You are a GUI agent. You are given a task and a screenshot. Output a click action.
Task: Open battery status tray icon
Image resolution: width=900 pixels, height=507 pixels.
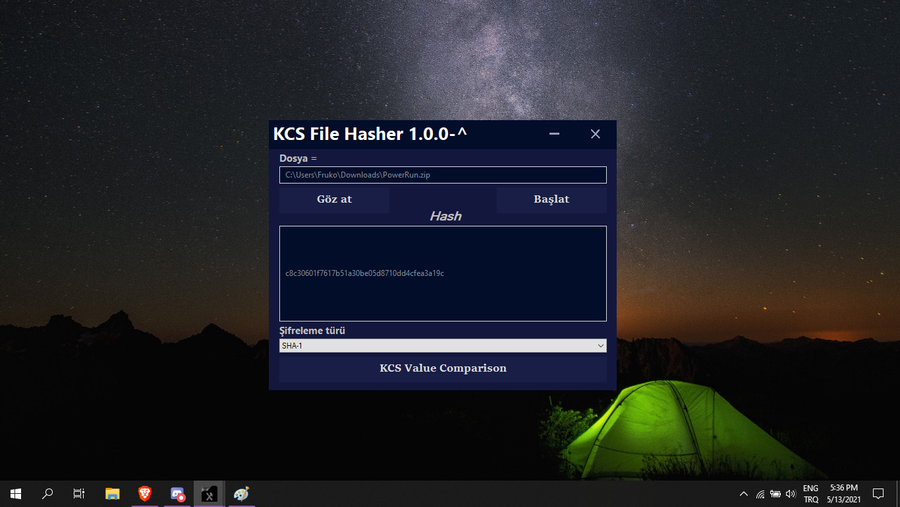775,494
